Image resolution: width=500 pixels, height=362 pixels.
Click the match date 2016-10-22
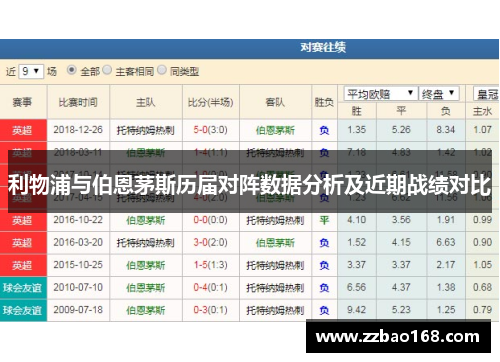click(x=78, y=220)
